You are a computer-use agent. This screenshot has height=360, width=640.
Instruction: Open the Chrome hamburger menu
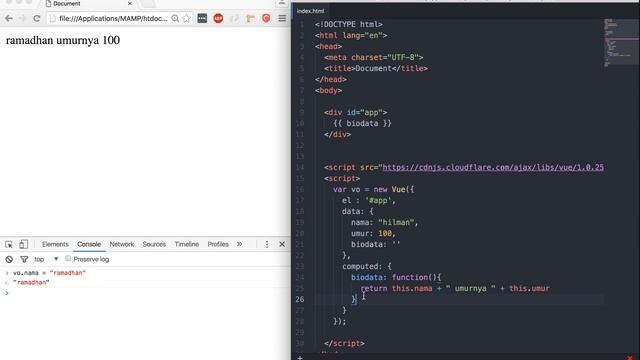coord(282,18)
